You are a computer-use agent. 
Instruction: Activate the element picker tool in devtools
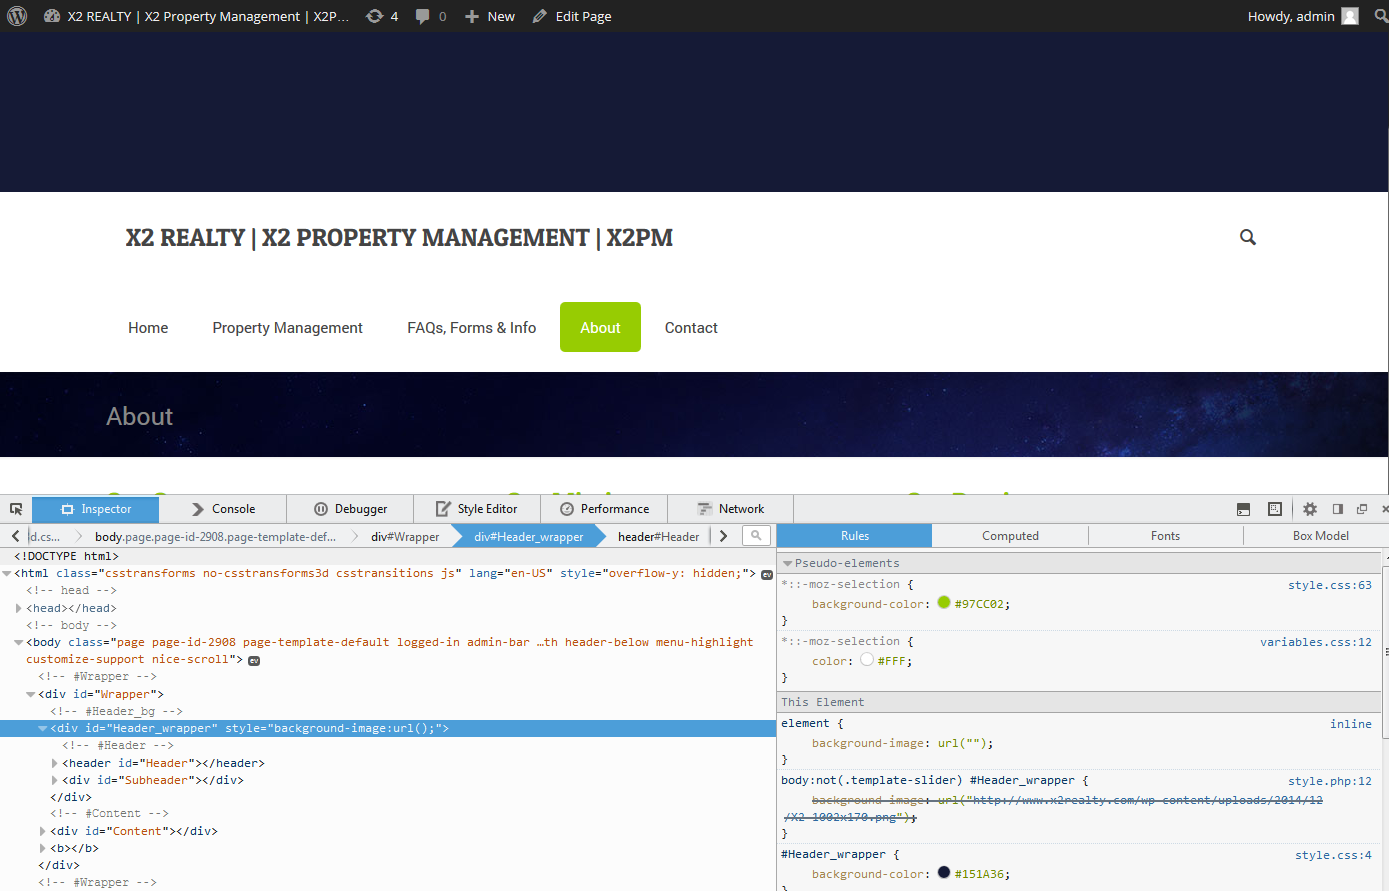click(16, 509)
